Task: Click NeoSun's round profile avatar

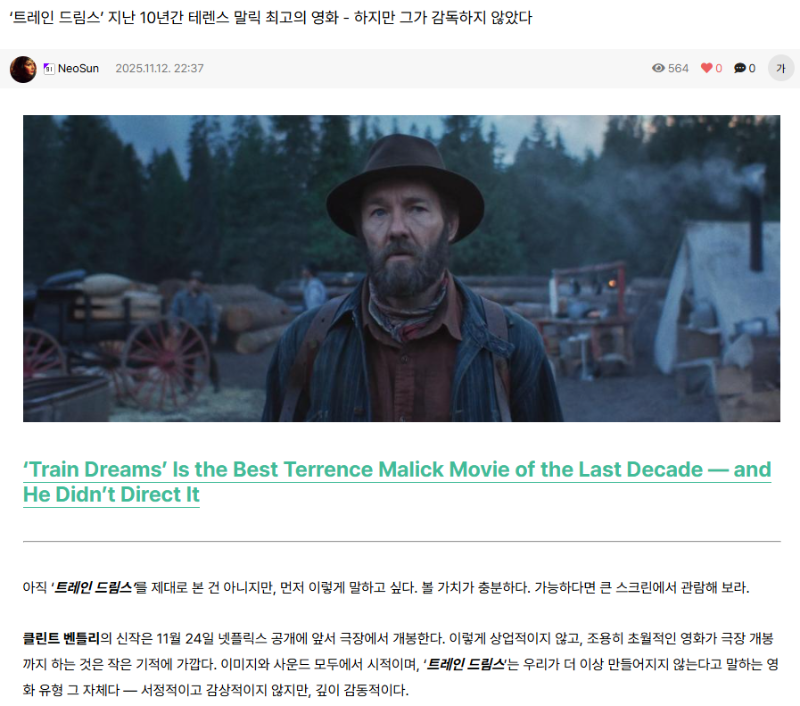Action: (x=23, y=69)
